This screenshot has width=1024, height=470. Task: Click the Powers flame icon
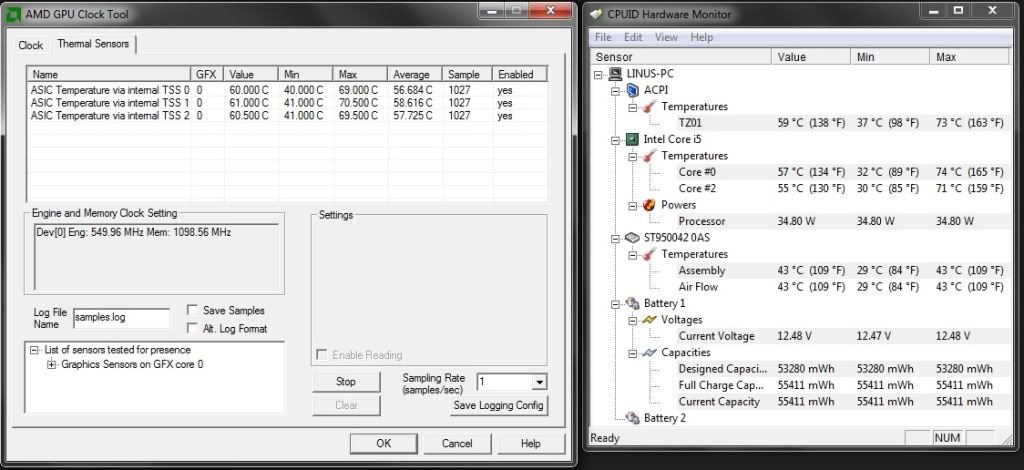pyautogui.click(x=649, y=205)
